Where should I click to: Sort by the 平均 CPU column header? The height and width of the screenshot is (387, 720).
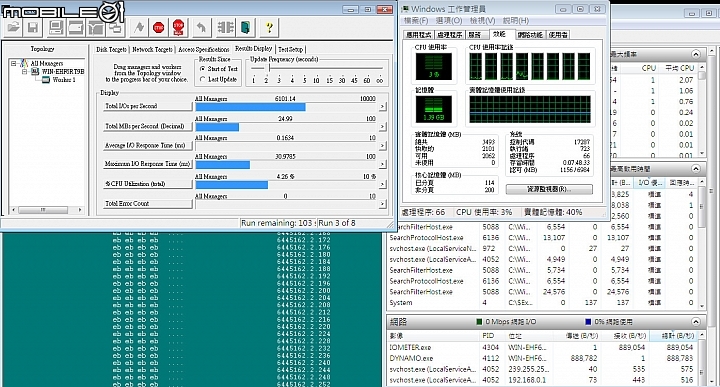680,68
